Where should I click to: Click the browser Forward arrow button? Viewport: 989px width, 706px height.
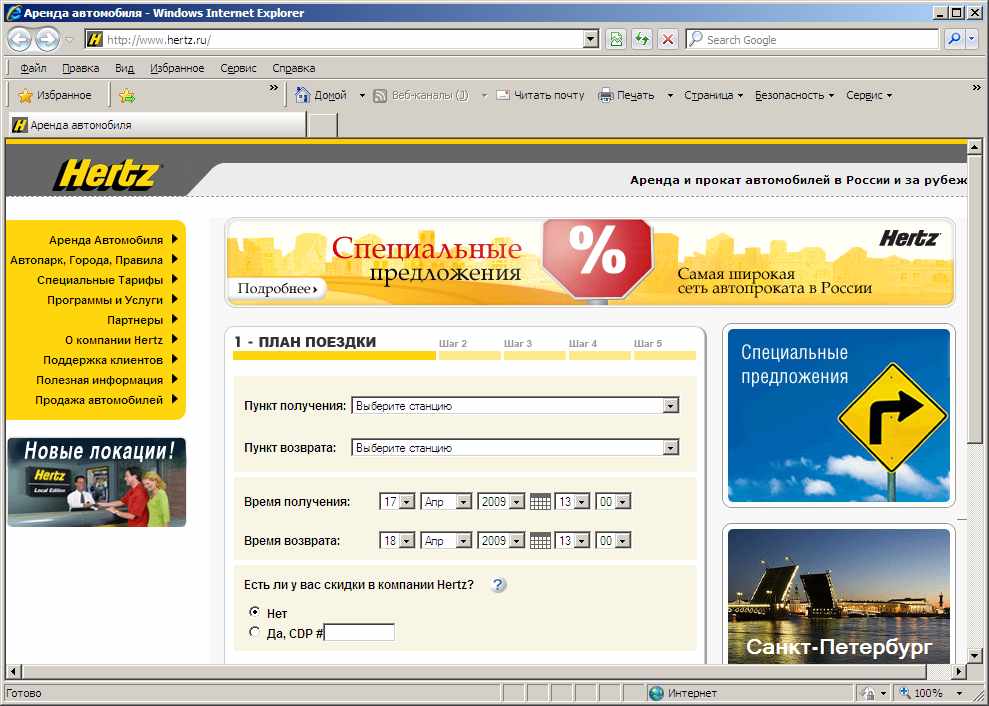point(47,40)
